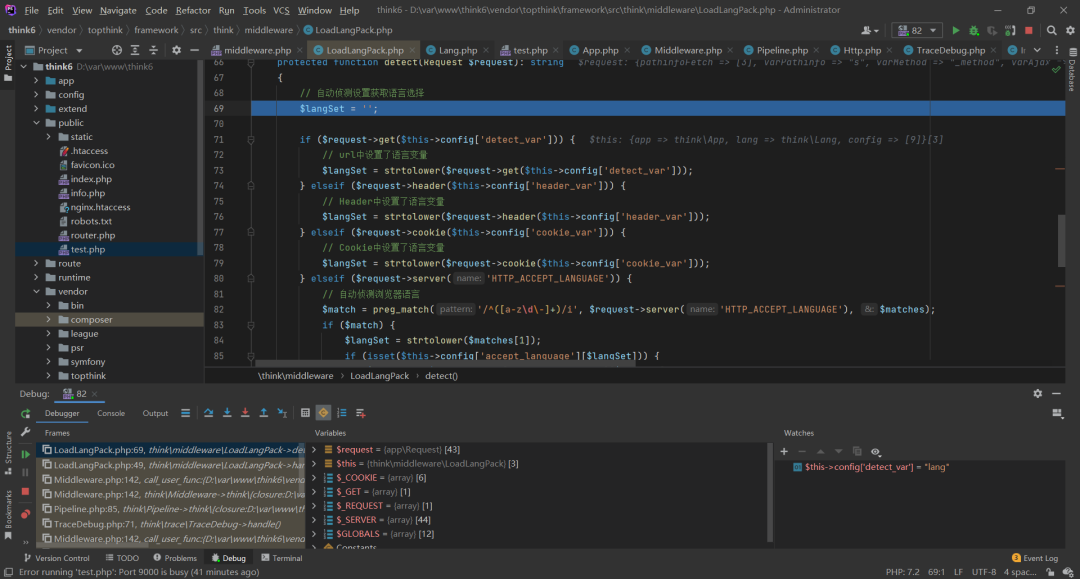Click Select Opened File target icon in Project panel

116,50
